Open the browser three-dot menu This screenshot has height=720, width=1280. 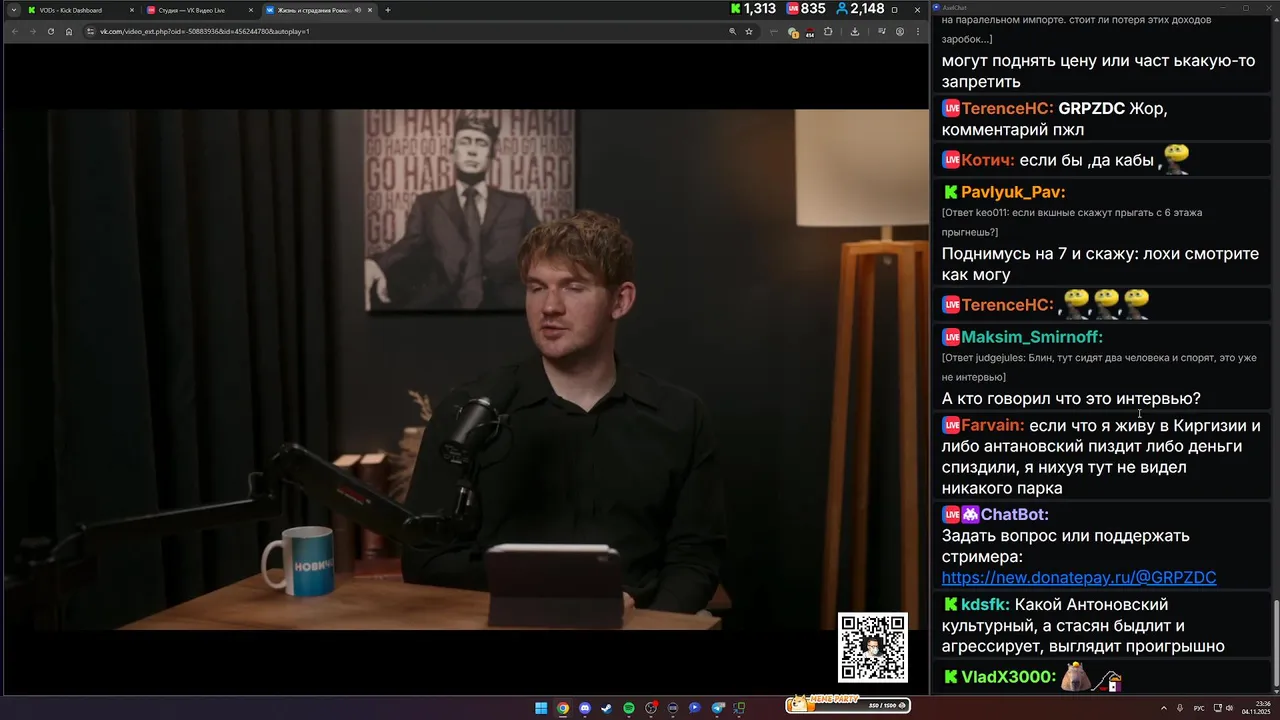(x=918, y=31)
